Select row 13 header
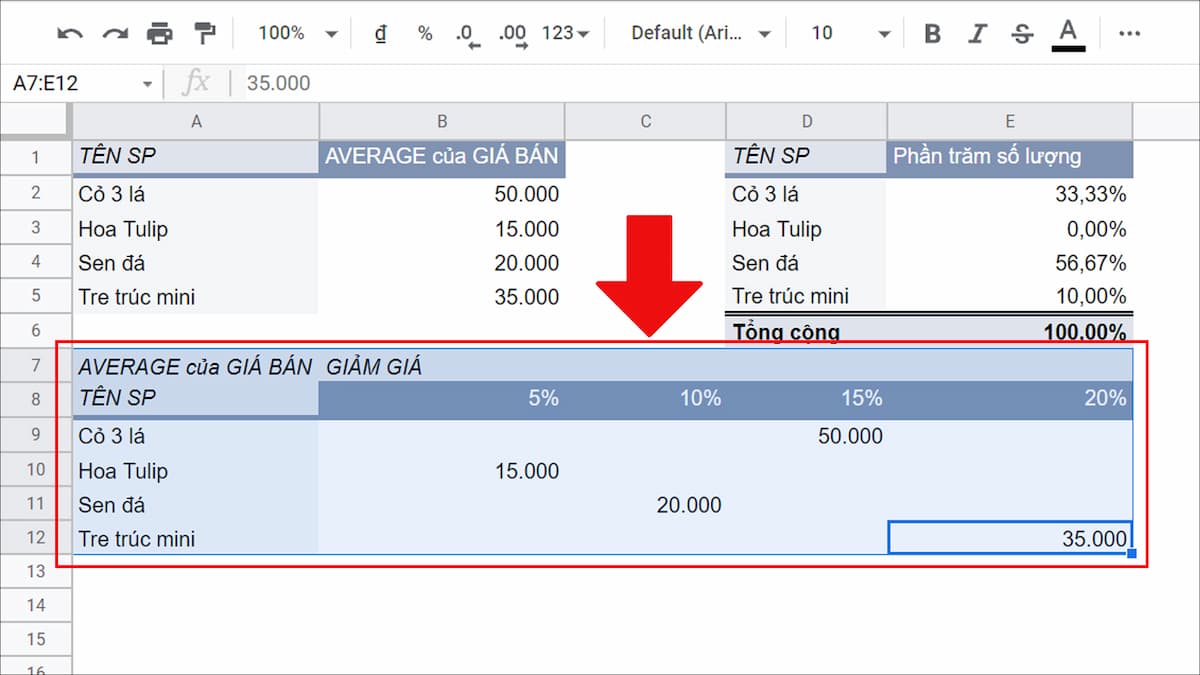 tap(36, 571)
